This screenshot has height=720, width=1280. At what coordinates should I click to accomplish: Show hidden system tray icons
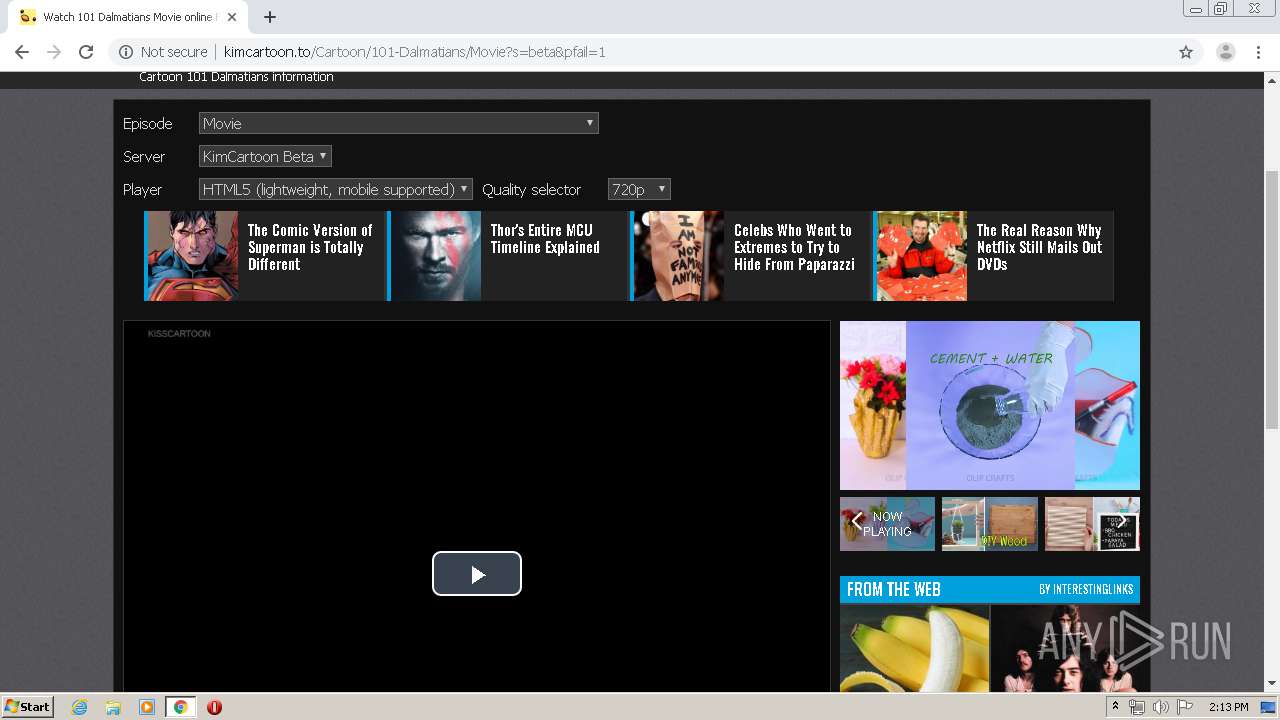1116,707
